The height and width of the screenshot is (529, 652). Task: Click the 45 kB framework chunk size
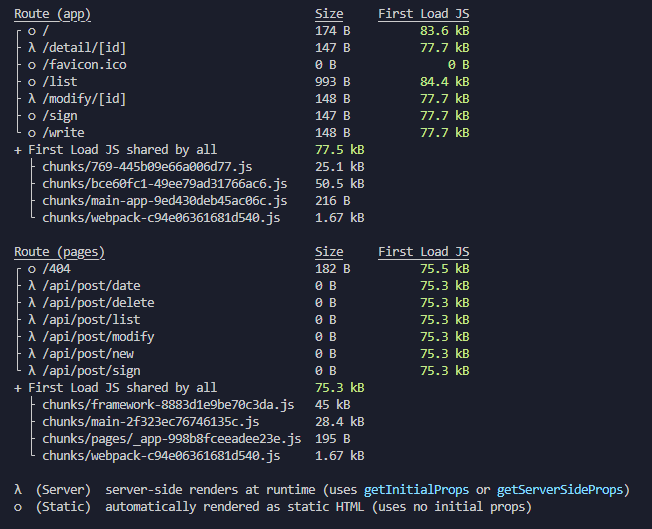[x=333, y=405]
